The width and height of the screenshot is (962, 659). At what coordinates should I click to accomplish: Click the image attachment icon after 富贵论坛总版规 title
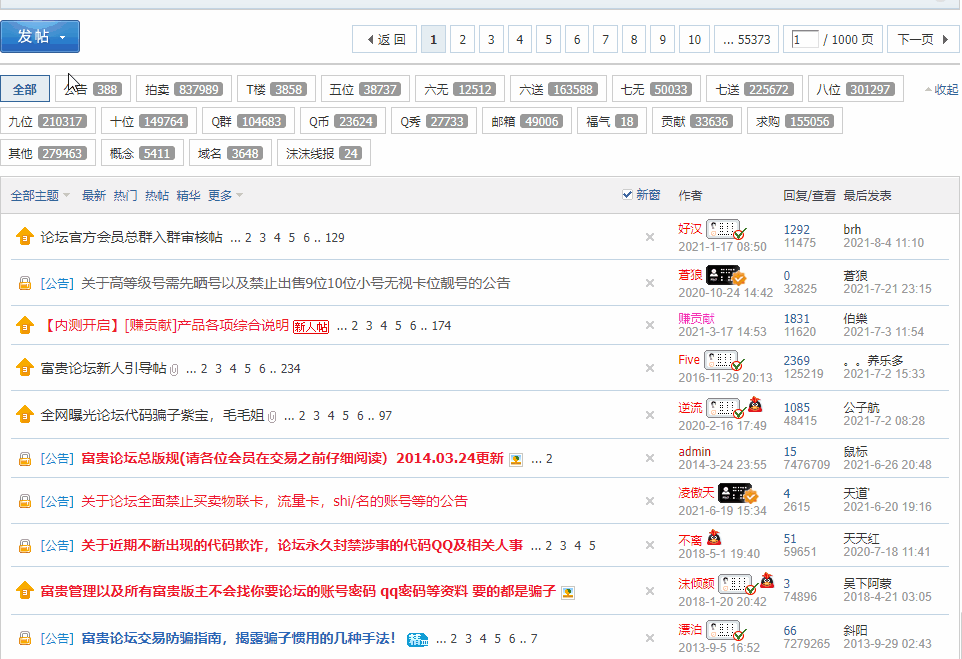(516, 460)
